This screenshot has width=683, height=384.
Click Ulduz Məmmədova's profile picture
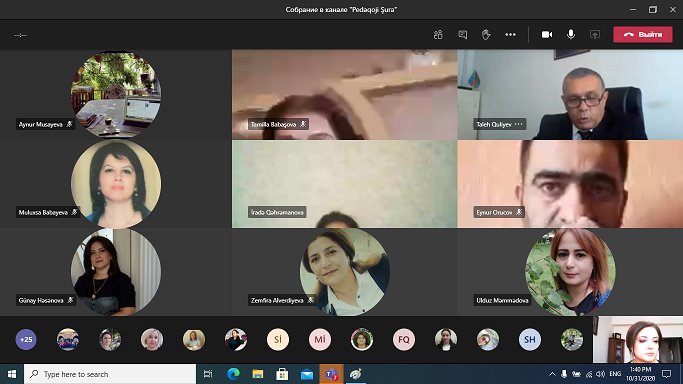tap(570, 272)
